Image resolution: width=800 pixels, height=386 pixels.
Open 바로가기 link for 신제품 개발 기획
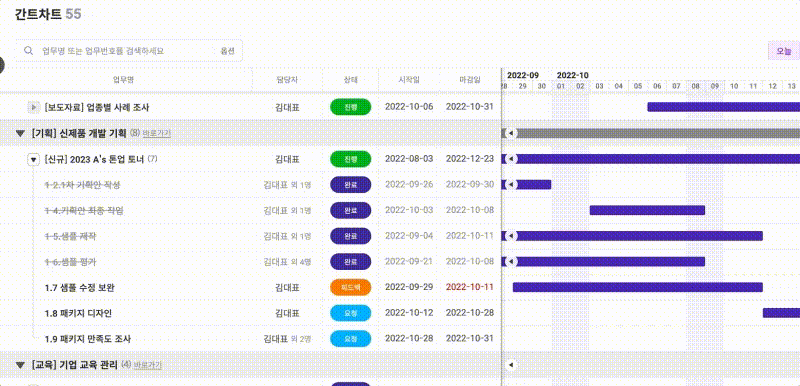[x=157, y=134]
